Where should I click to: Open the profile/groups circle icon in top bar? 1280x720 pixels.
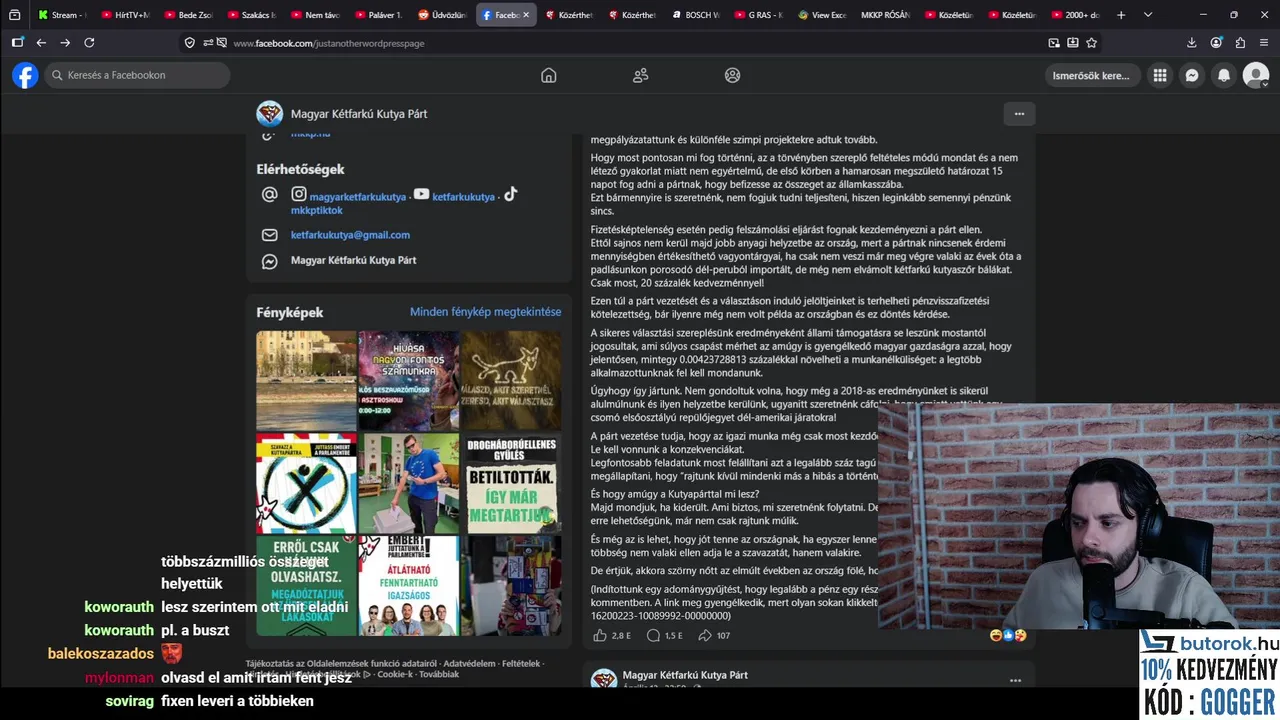(732, 75)
